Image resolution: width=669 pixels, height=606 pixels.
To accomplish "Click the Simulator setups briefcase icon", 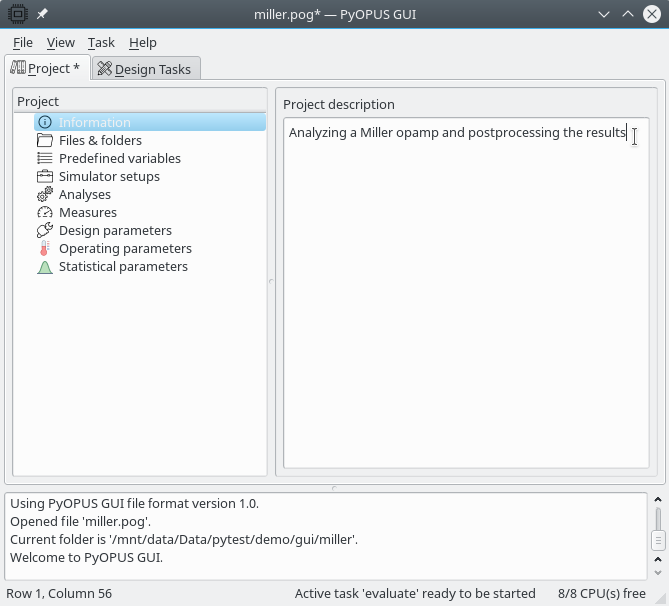I will click(x=44, y=176).
